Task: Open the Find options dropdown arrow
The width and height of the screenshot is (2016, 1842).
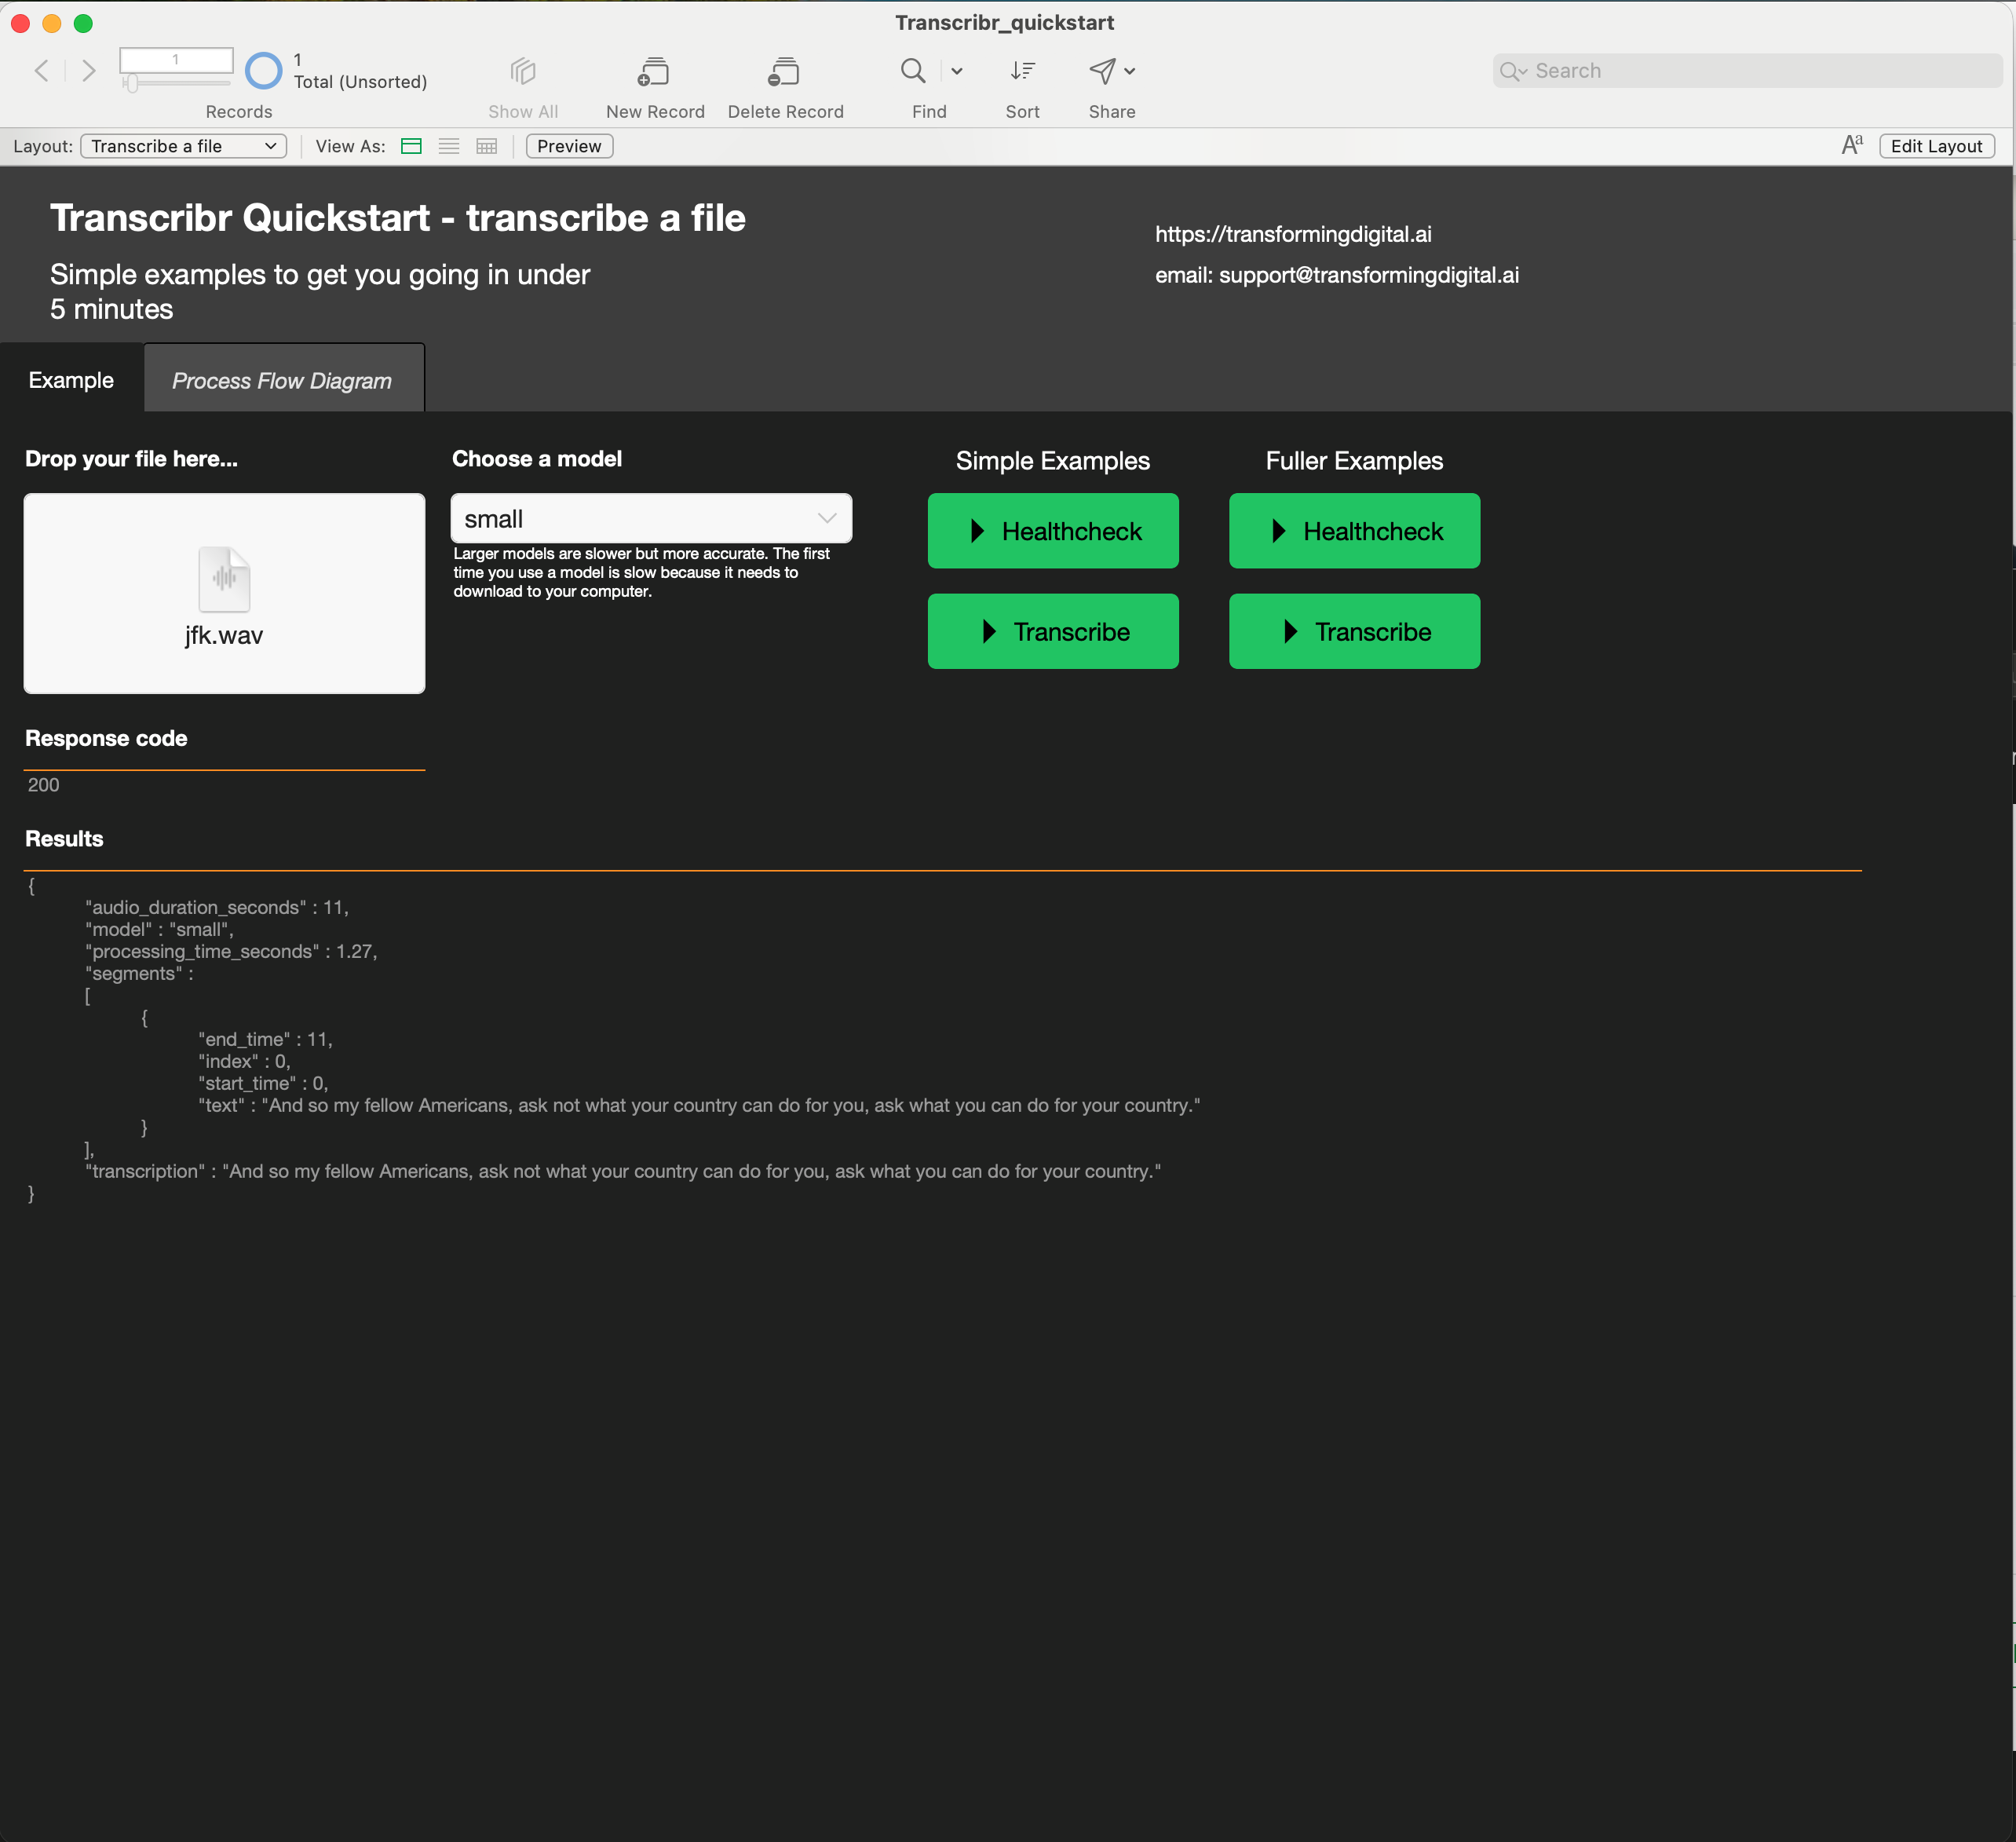Action: click(x=957, y=71)
